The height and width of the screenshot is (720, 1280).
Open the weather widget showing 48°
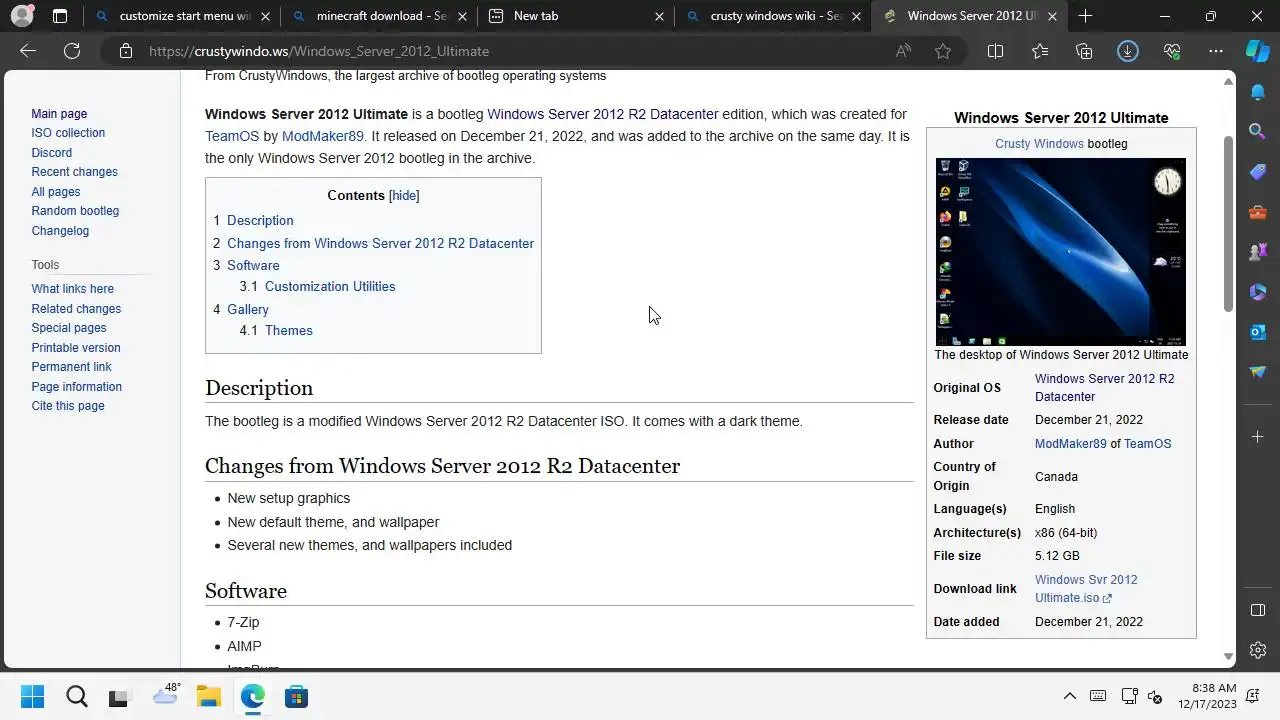[165, 696]
